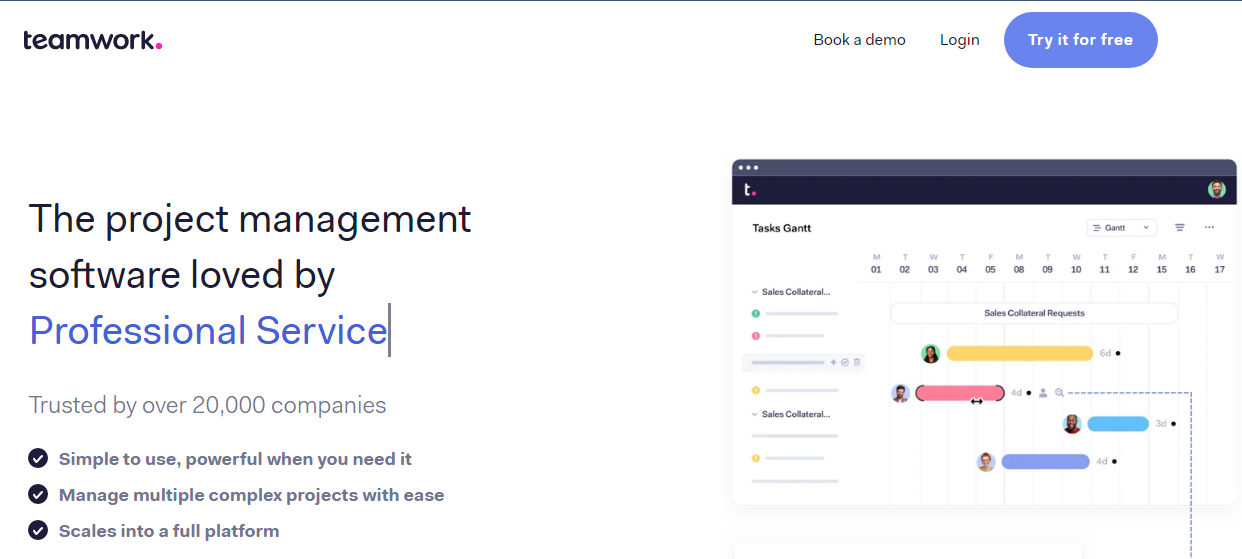Go to the Login page
1242x559 pixels.
[960, 40]
